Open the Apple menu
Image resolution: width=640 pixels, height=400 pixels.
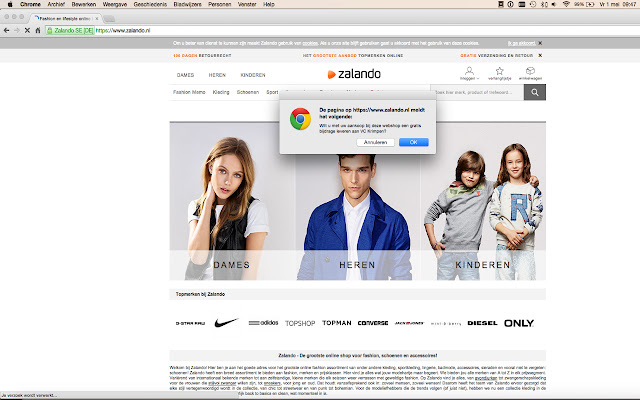[x=10, y=4]
